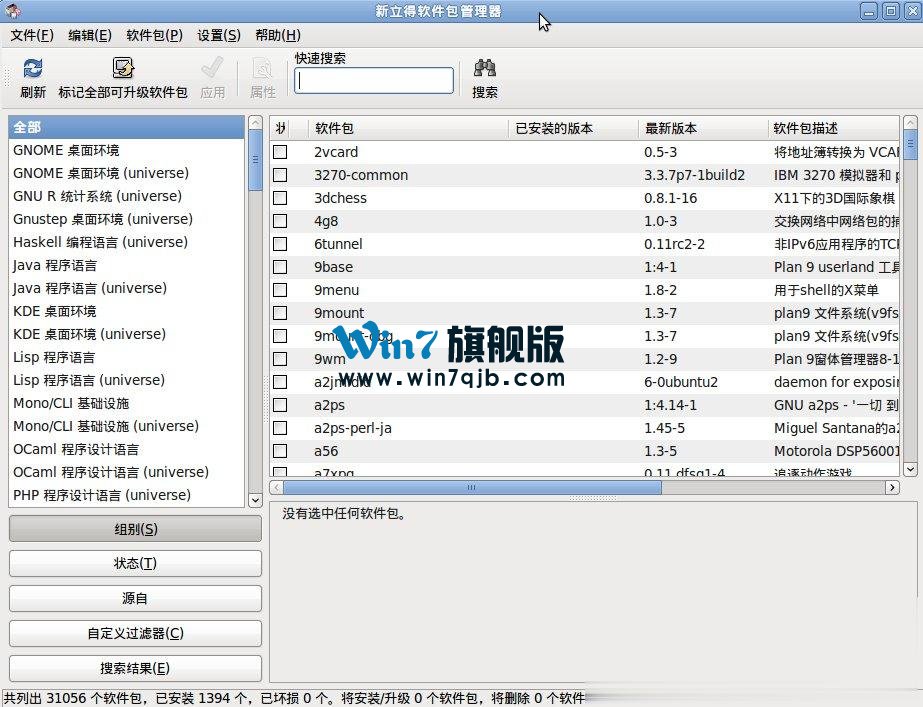This screenshot has width=923, height=707.
Task: Sort by the 最新版本 column header
Action: point(703,128)
